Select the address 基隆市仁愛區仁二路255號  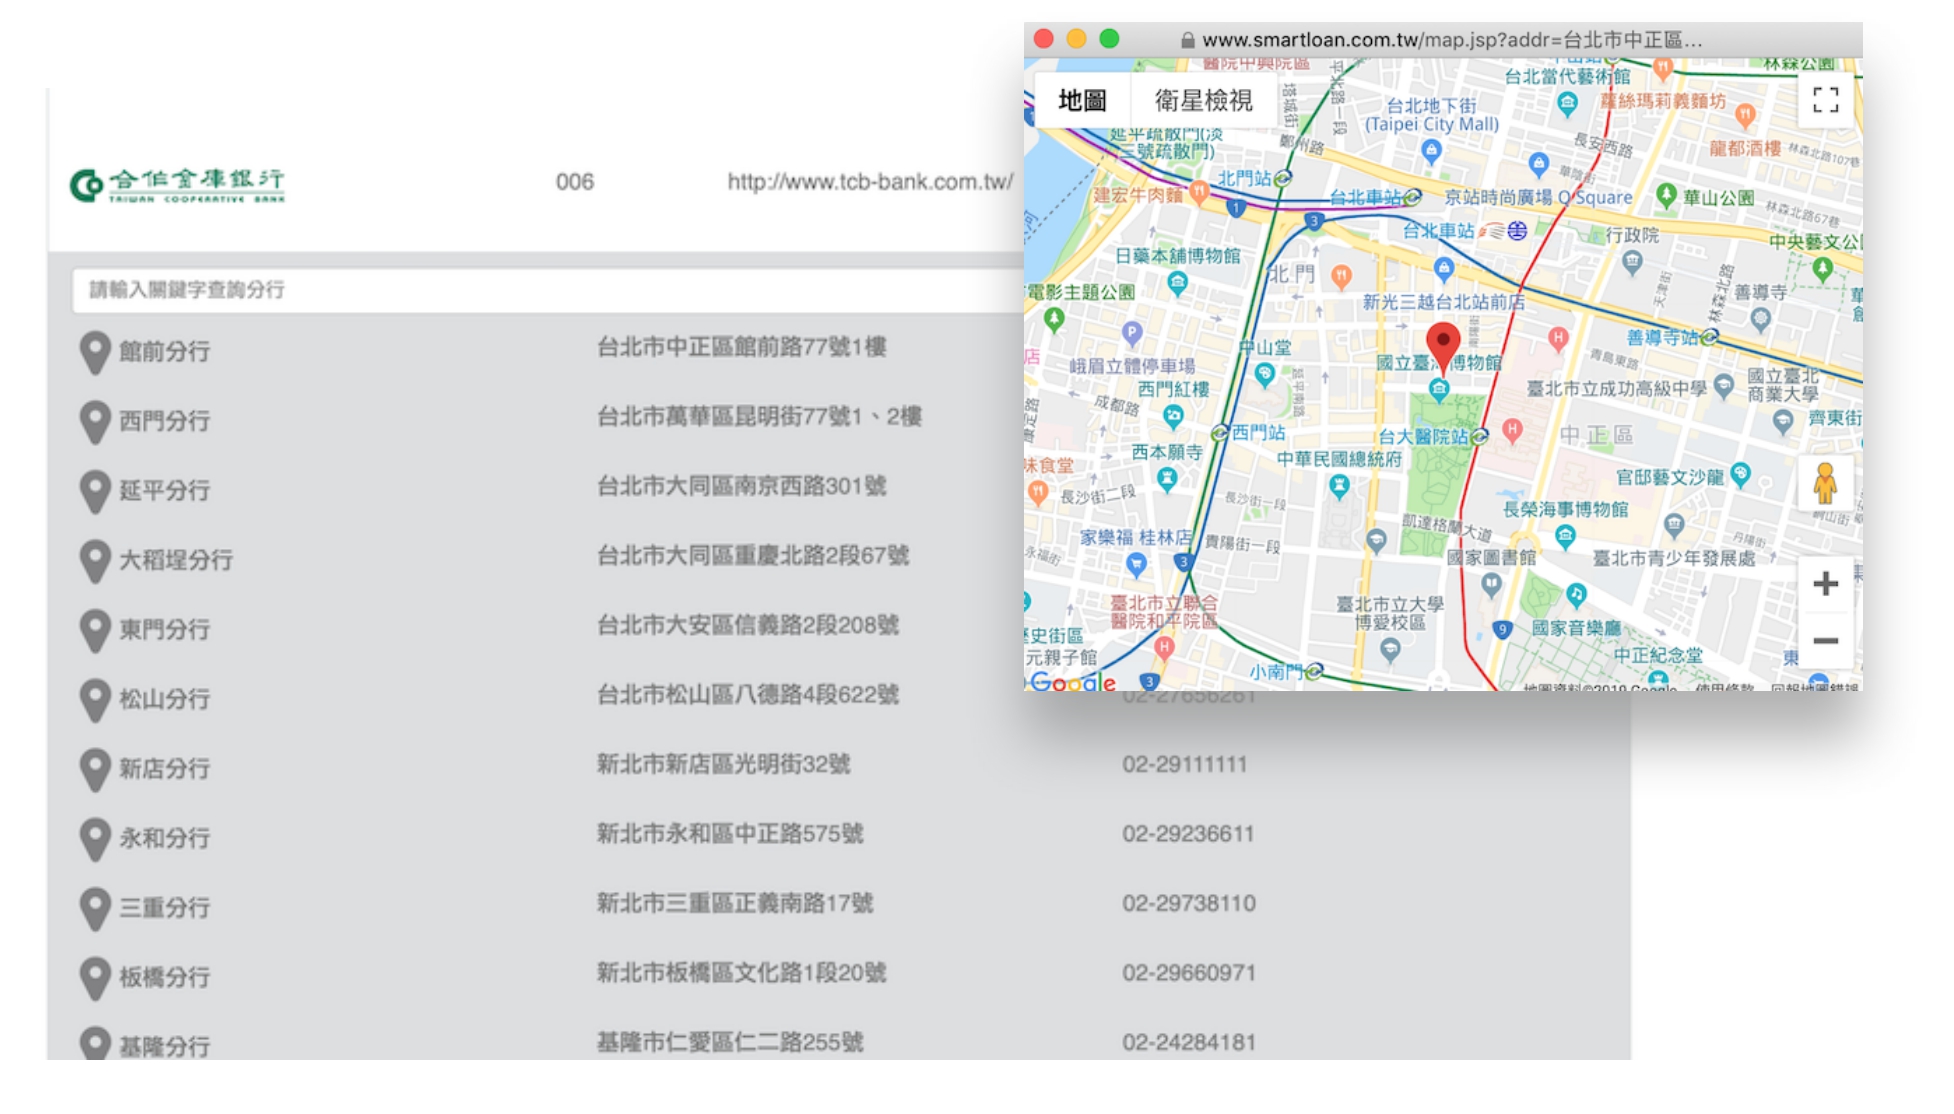pos(730,1042)
